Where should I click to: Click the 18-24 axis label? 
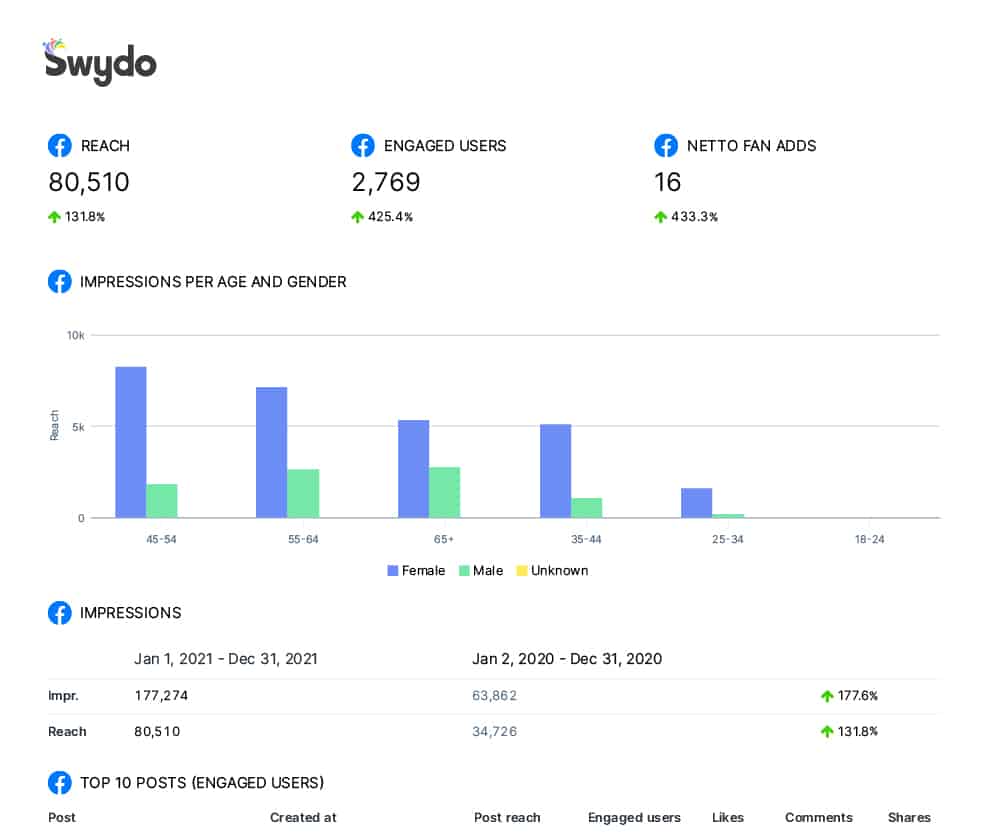coord(869,539)
